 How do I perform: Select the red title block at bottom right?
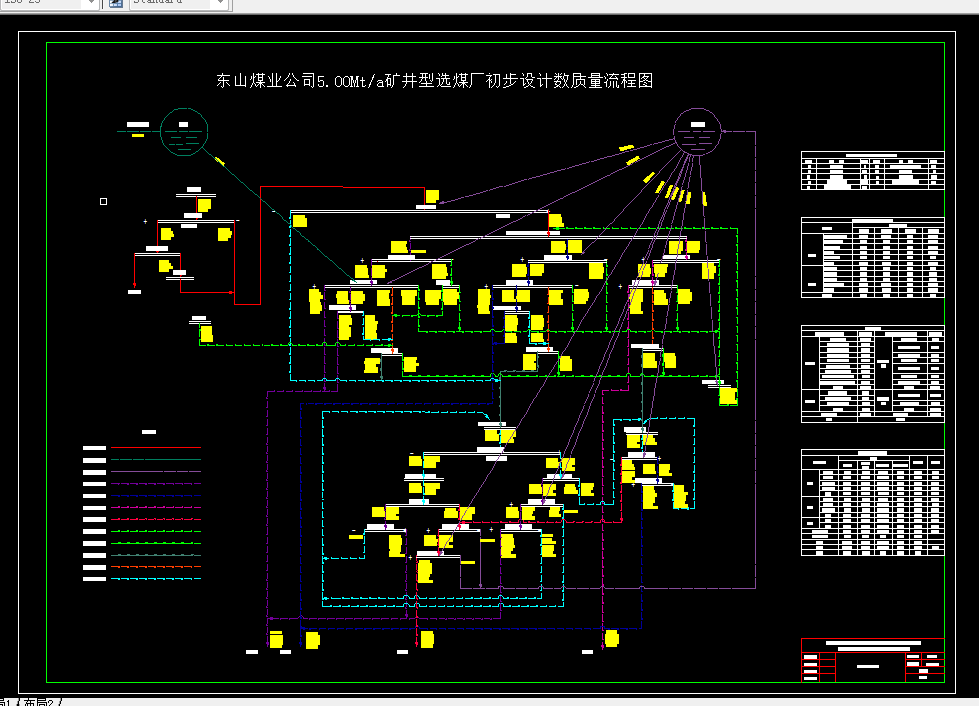pyautogui.click(x=872, y=660)
